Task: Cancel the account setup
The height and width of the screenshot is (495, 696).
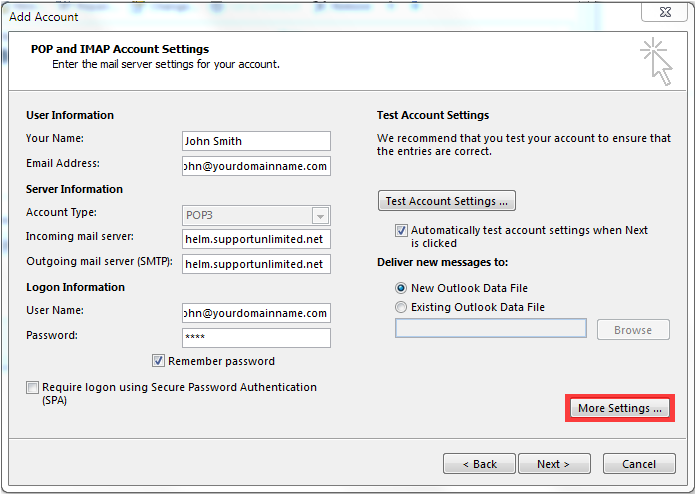Action: click(x=639, y=464)
